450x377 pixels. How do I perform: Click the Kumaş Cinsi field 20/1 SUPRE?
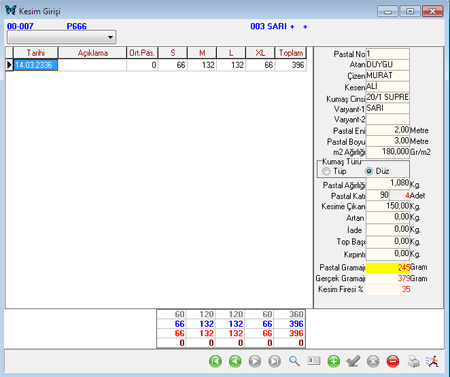point(387,97)
